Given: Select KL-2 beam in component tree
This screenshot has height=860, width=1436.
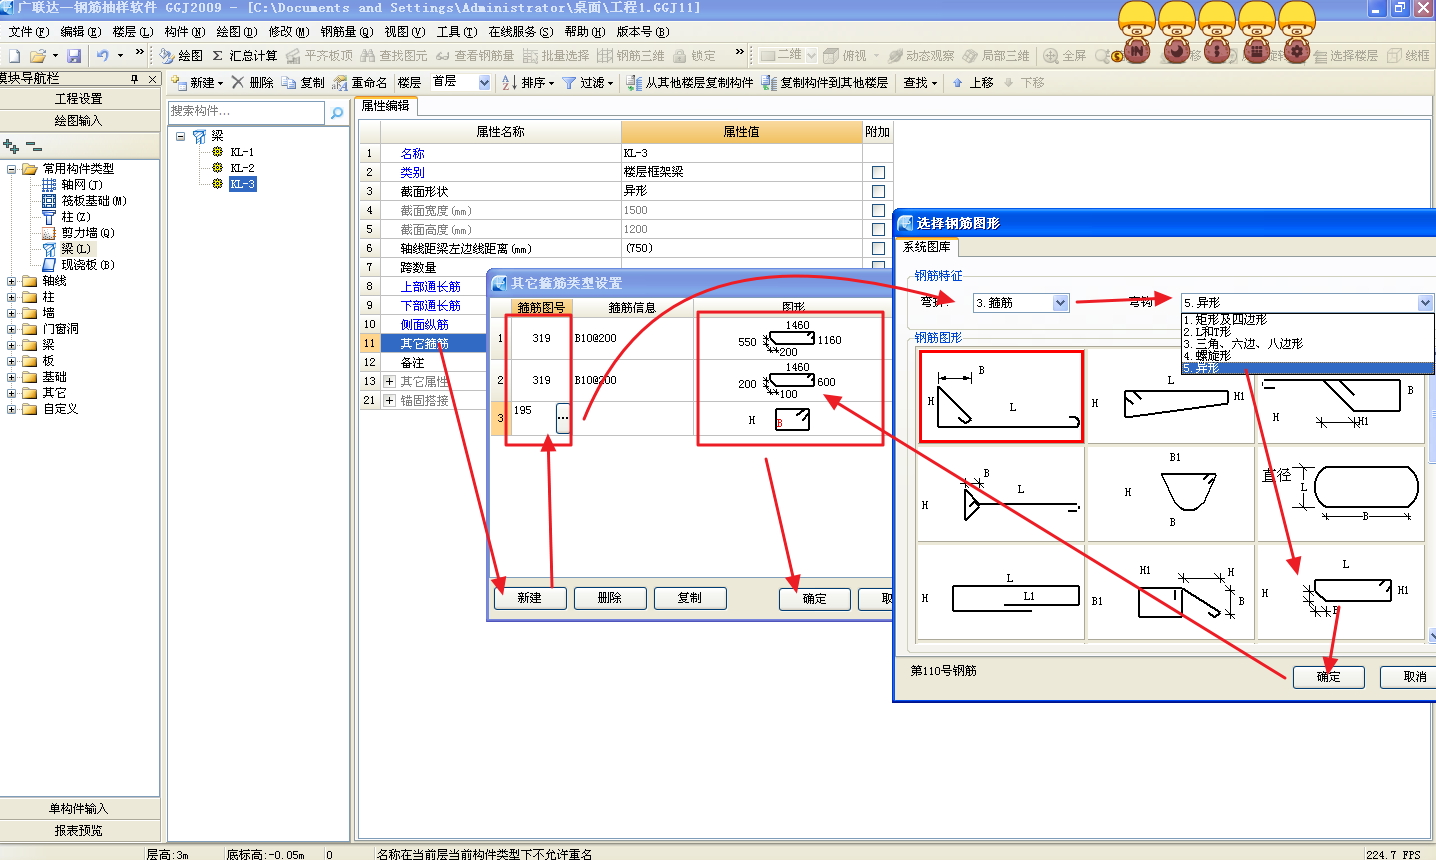Looking at the screenshot, I should point(242,168).
